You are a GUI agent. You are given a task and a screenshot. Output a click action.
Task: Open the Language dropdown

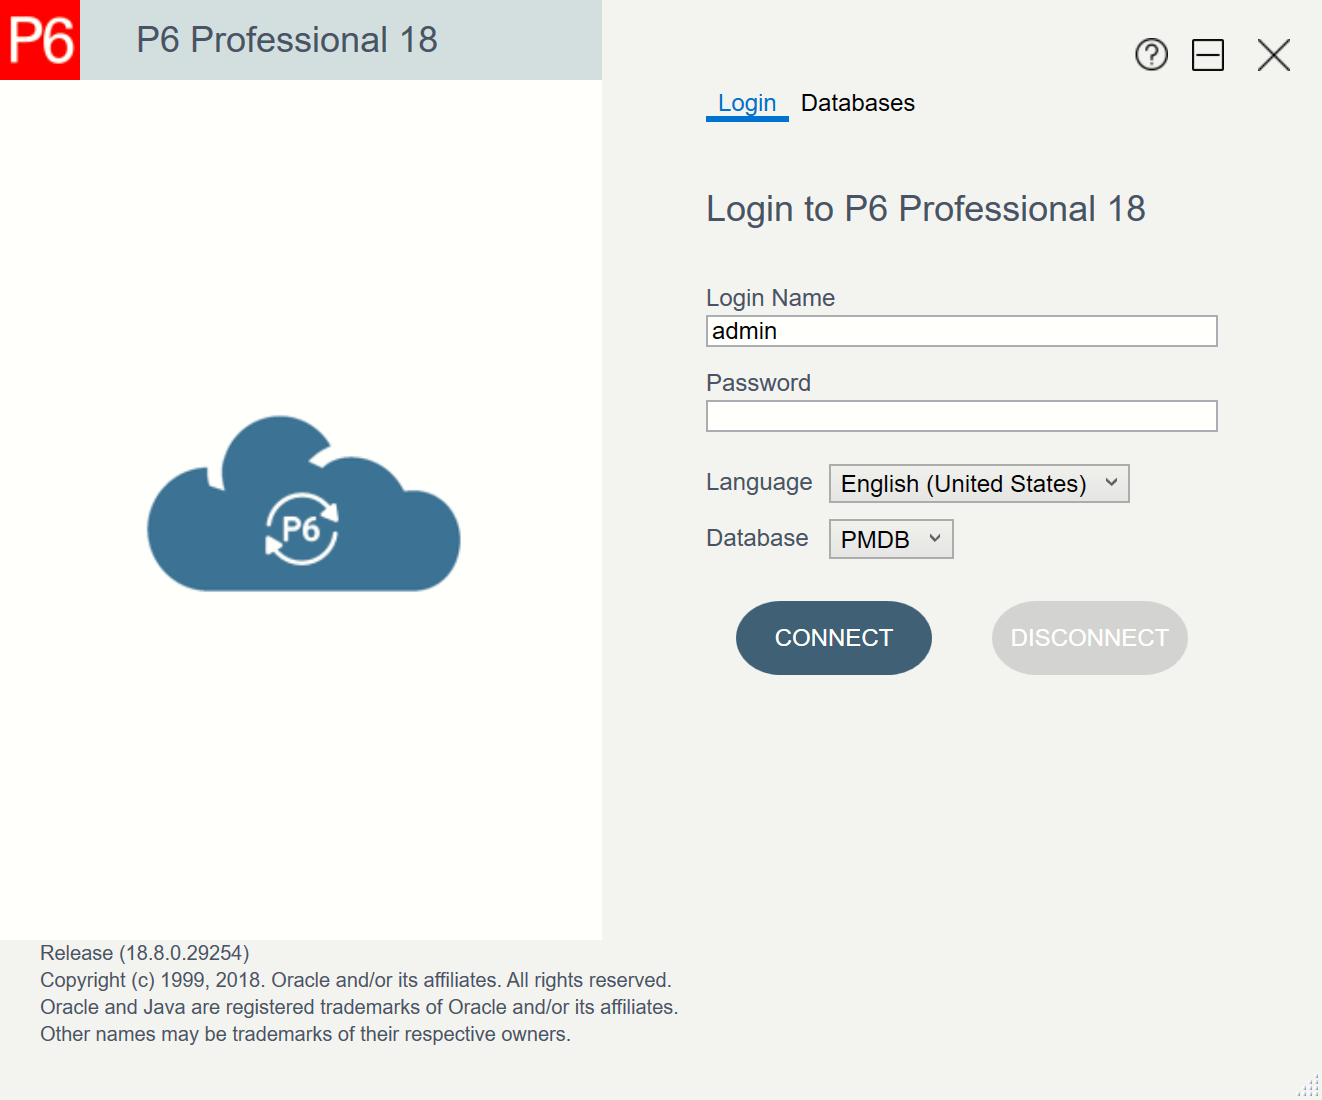[x=978, y=483]
